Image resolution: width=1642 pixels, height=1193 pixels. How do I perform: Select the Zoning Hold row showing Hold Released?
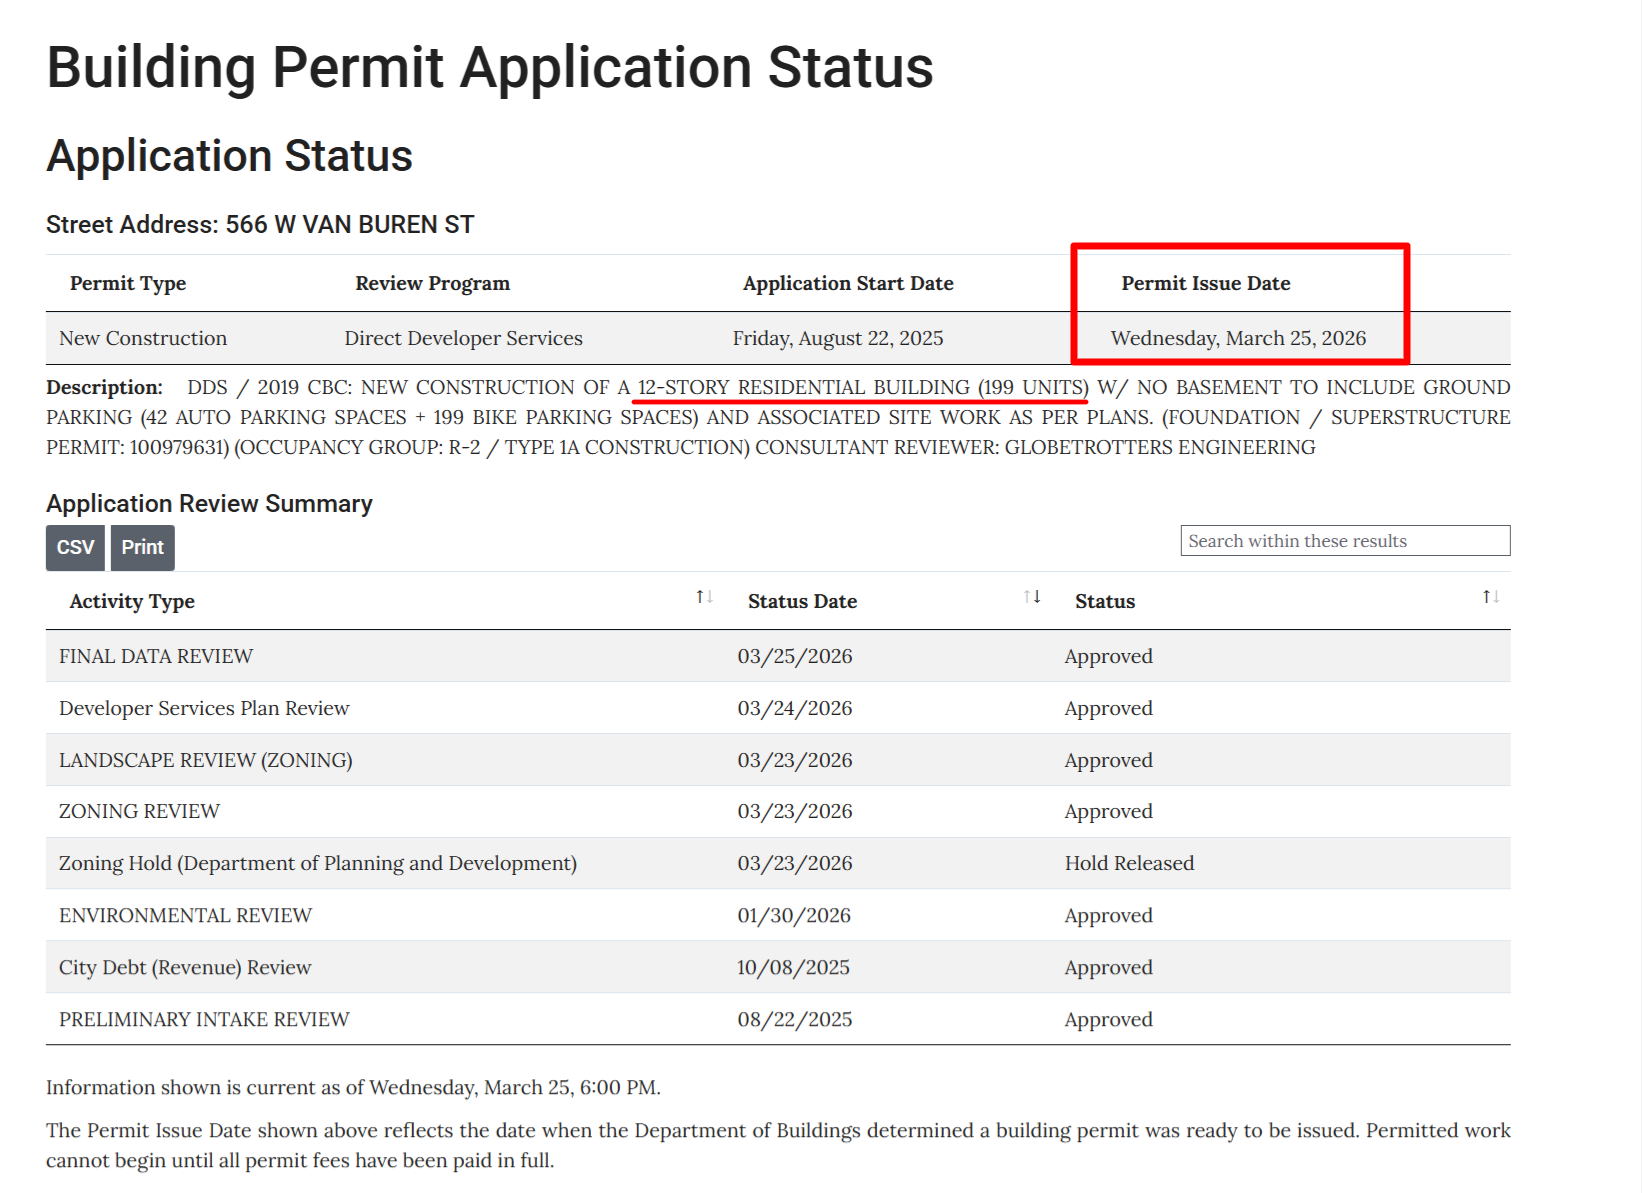click(400, 863)
